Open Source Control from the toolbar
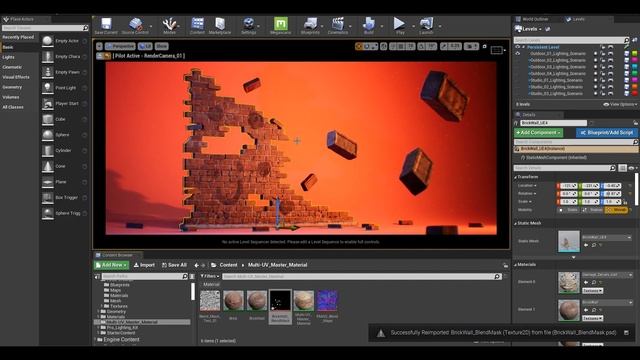The height and width of the screenshot is (360, 640). tap(136, 24)
